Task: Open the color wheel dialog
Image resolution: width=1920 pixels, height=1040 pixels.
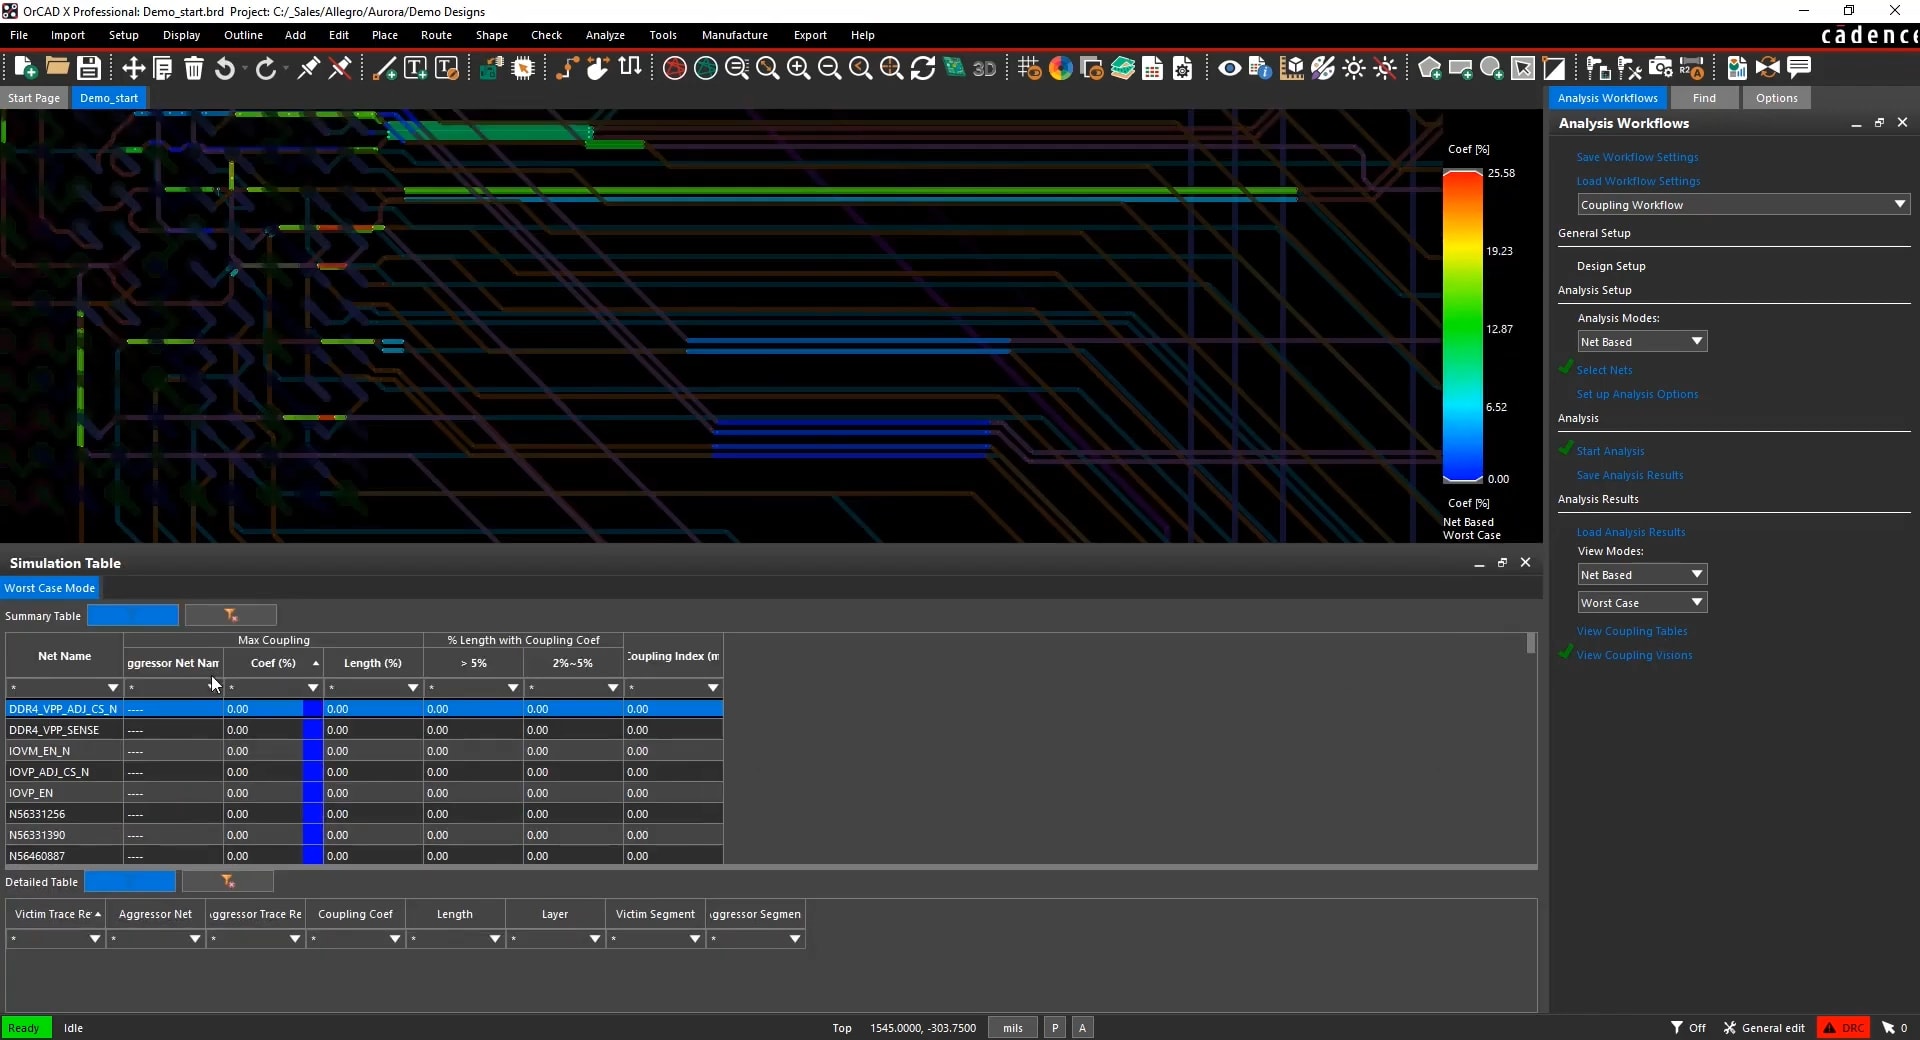Action: 1061,68
